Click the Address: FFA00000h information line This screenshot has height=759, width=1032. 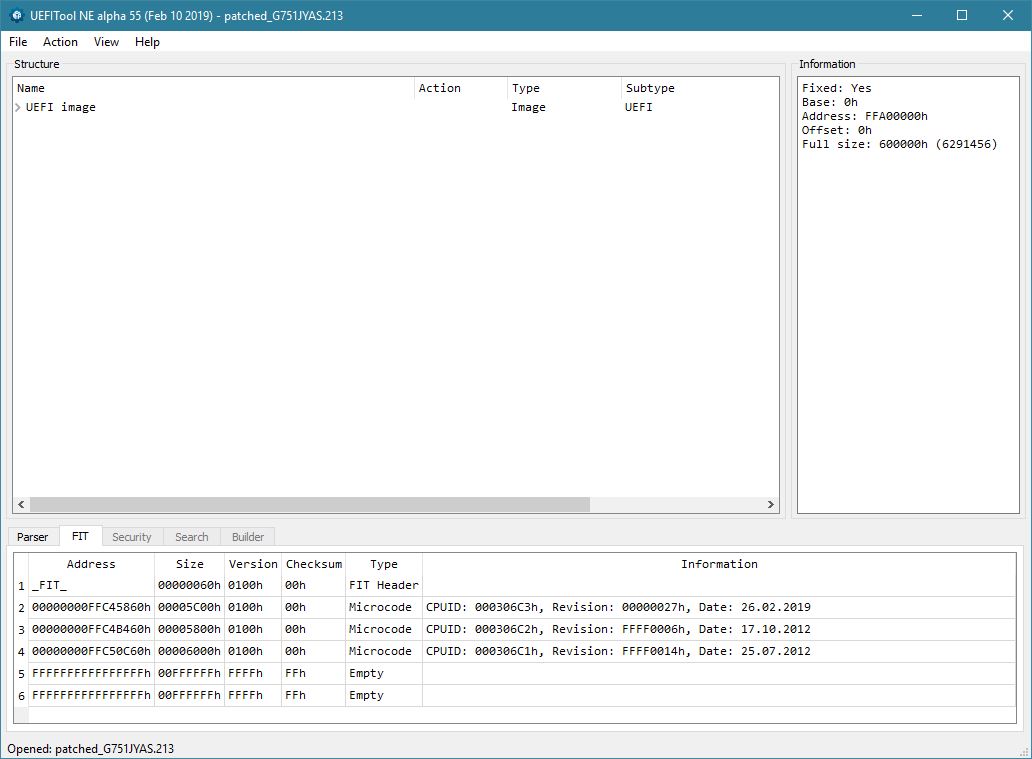(865, 117)
